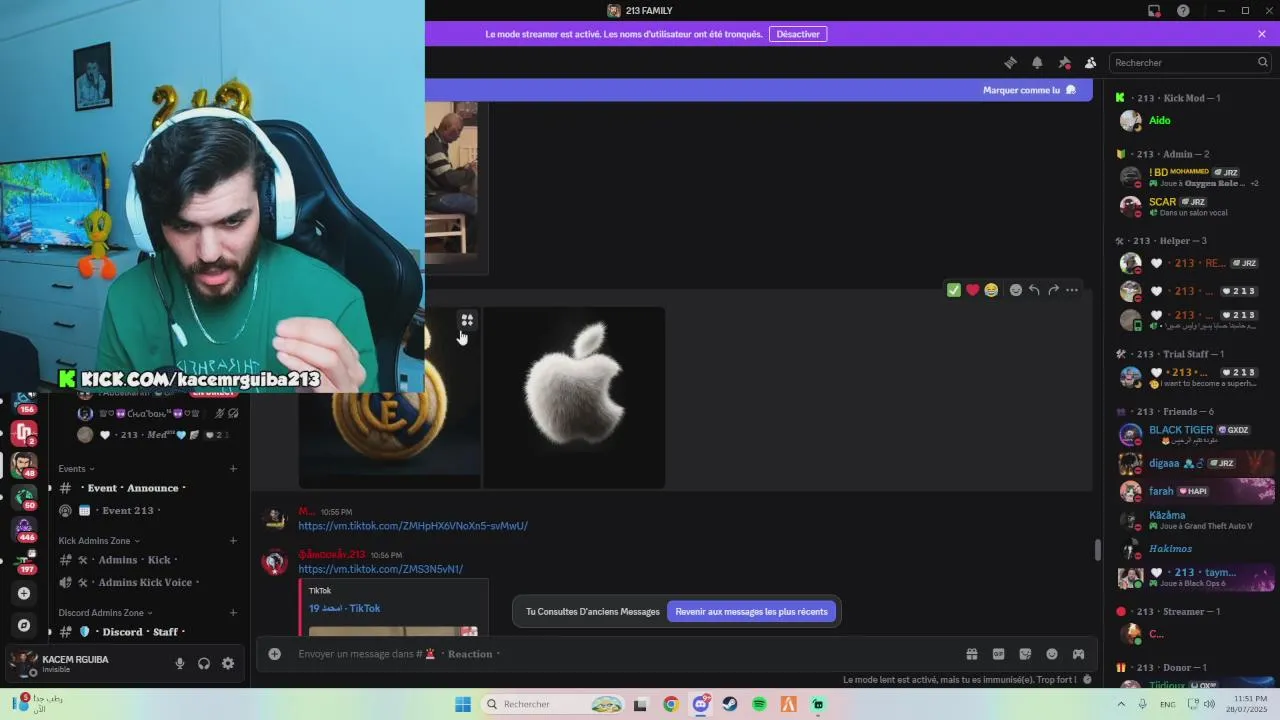
Task: Collapse the Events category
Action: click(76, 468)
